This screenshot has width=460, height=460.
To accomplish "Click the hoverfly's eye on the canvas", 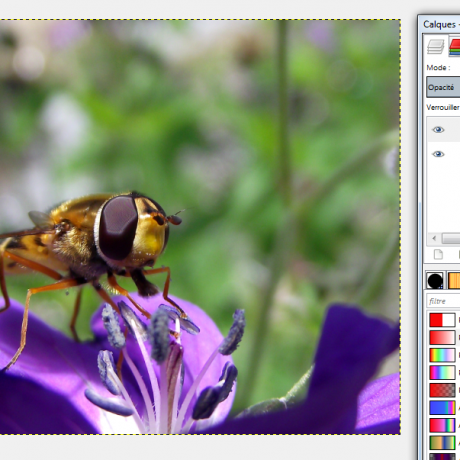I will click(x=117, y=227).
